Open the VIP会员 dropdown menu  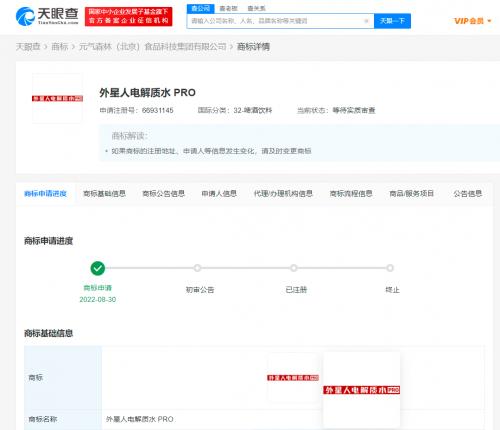tap(472, 21)
